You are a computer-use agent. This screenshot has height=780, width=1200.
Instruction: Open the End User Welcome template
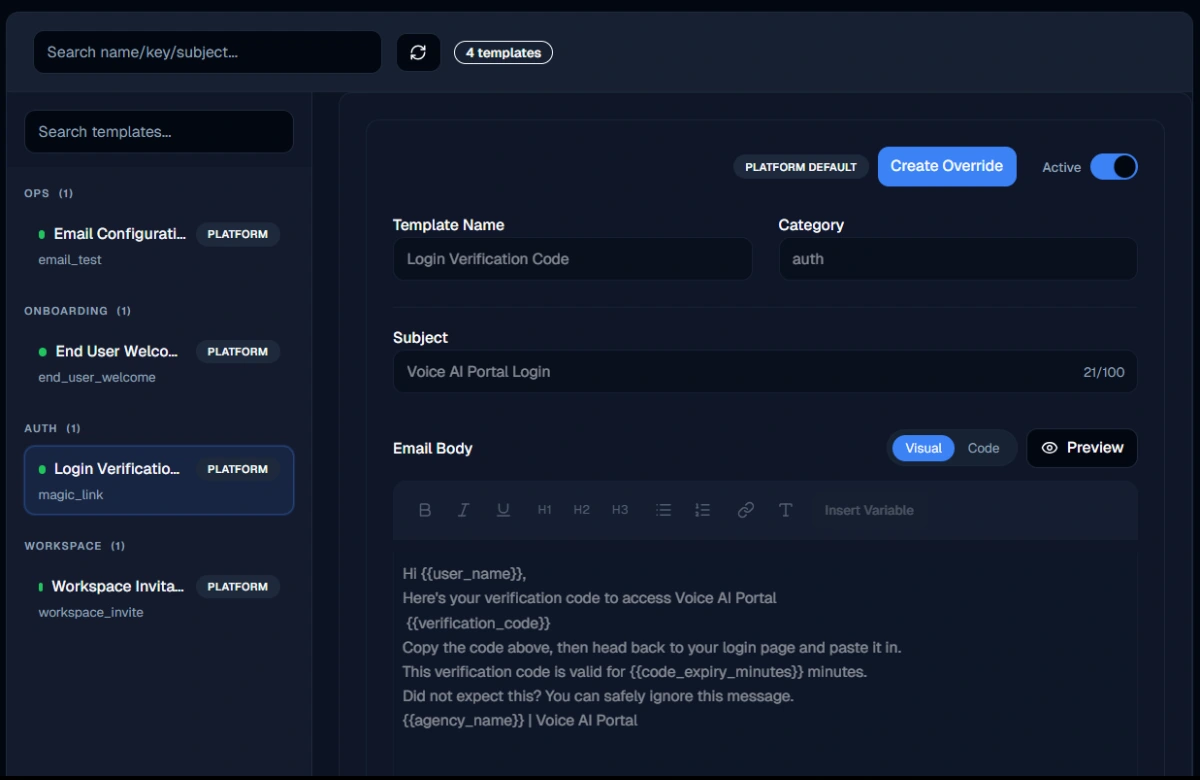click(x=159, y=363)
